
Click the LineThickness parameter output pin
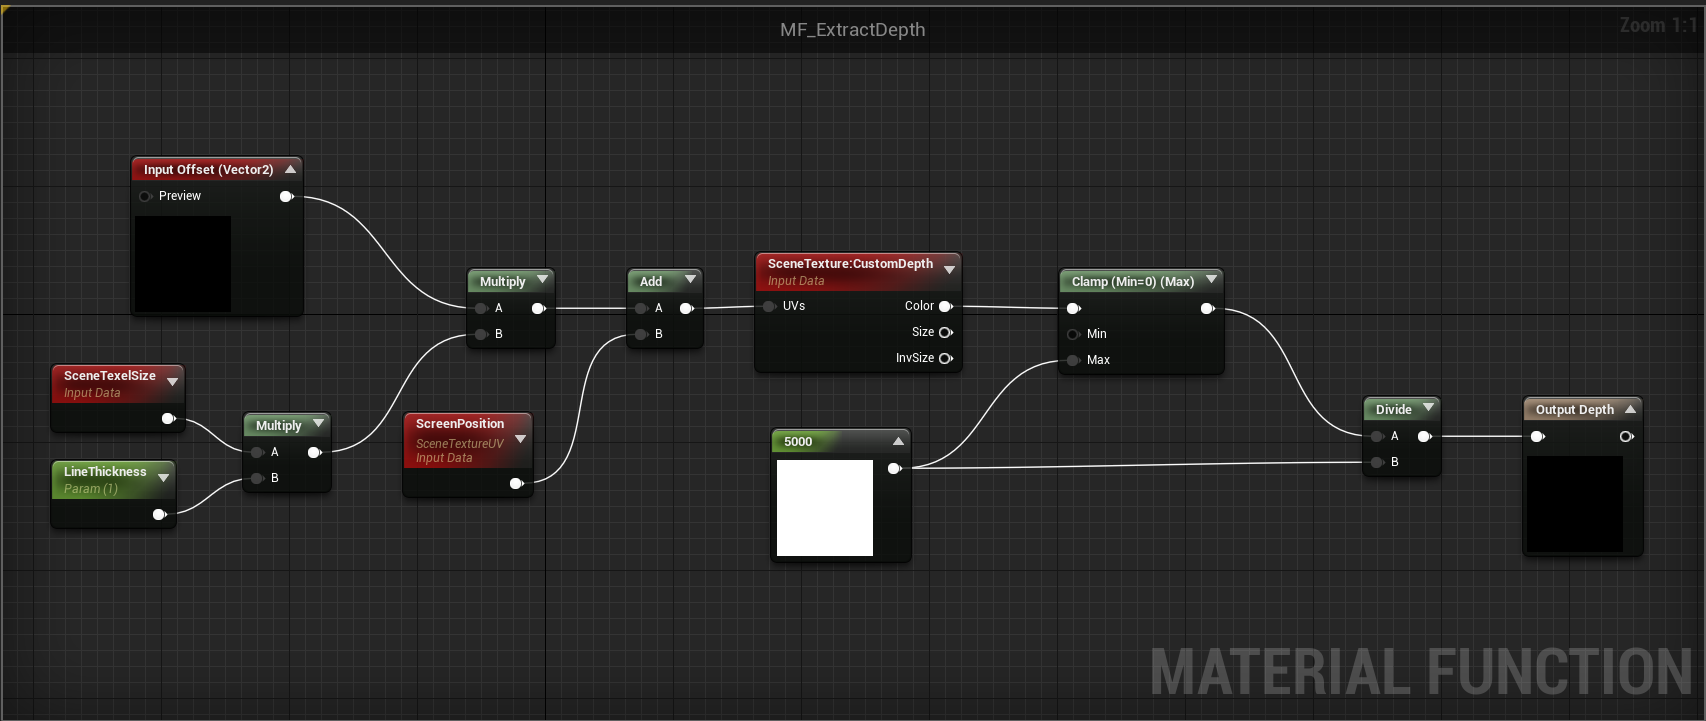tap(159, 514)
